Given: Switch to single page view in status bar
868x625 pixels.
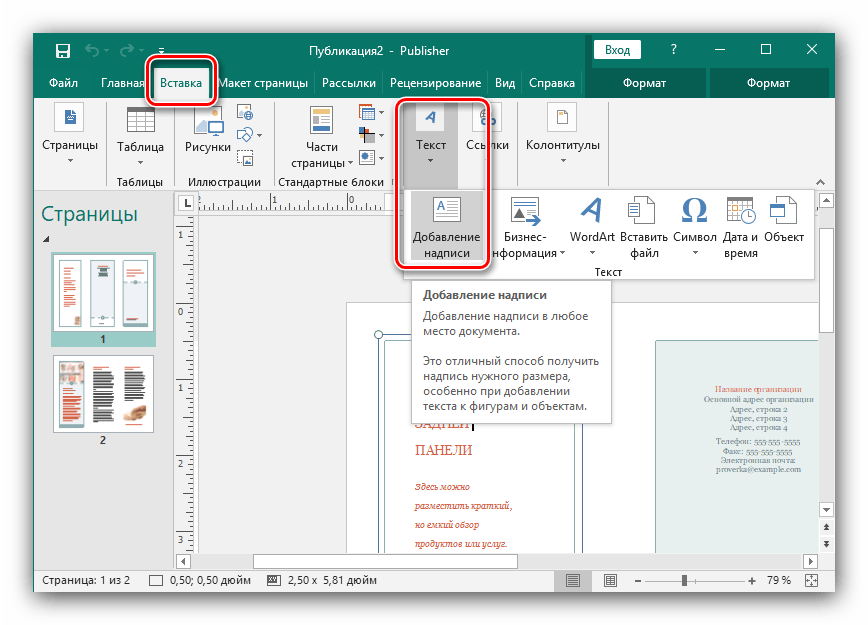Looking at the screenshot, I should click(573, 580).
